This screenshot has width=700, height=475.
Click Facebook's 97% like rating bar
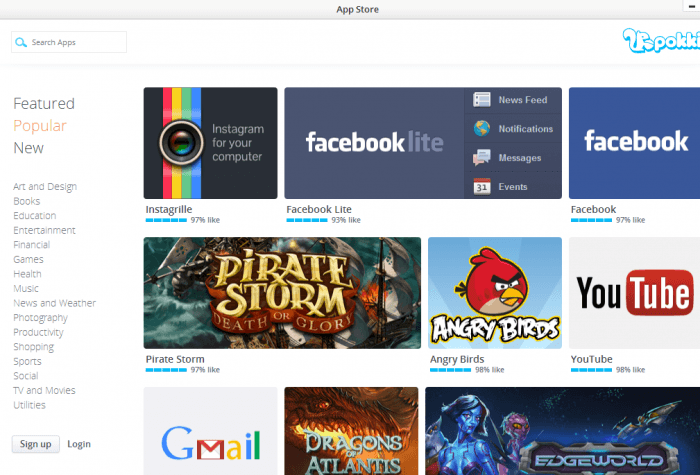(591, 220)
